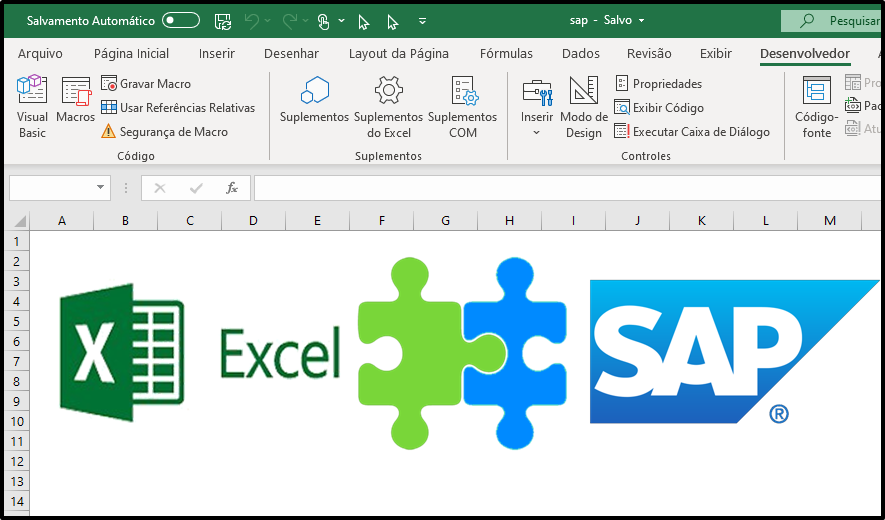Toggle Salvamento Automático switch
885x520 pixels.
[181, 20]
